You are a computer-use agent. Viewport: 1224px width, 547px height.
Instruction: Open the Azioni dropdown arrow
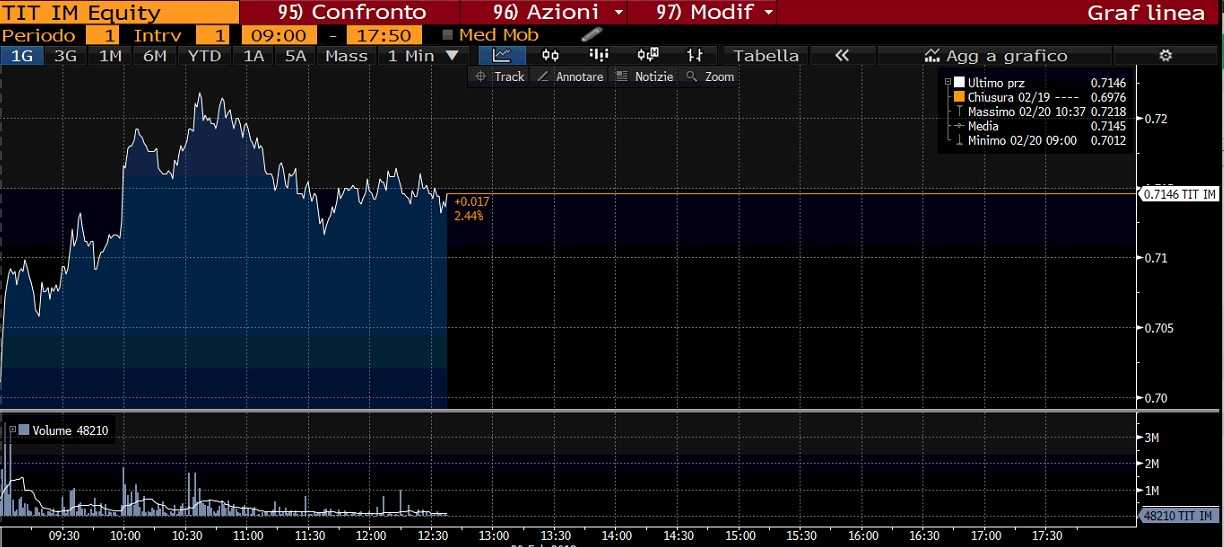point(619,13)
